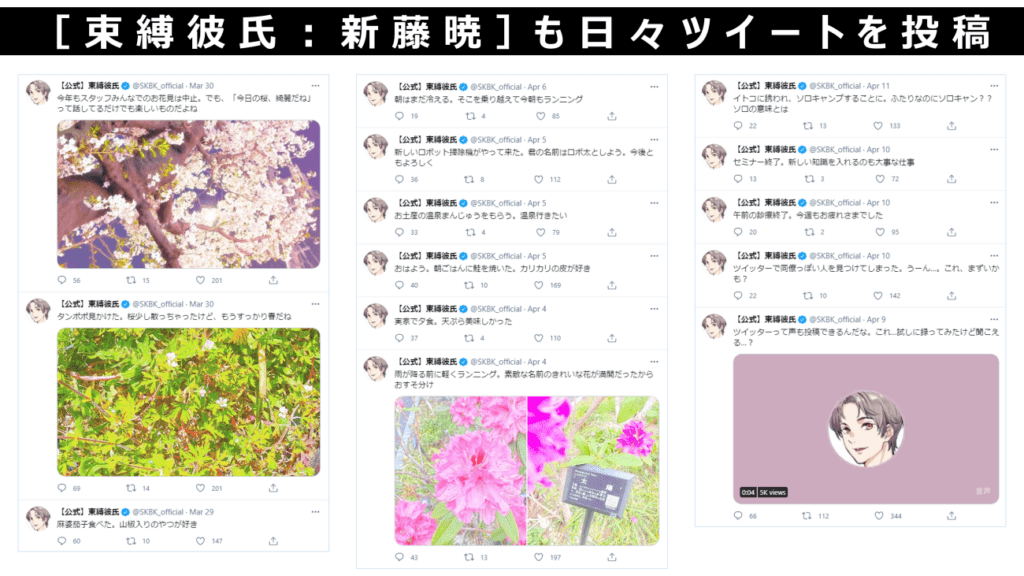Play the pink voice recording clip
Screen dimensions: 1024x576
click(x=866, y=429)
